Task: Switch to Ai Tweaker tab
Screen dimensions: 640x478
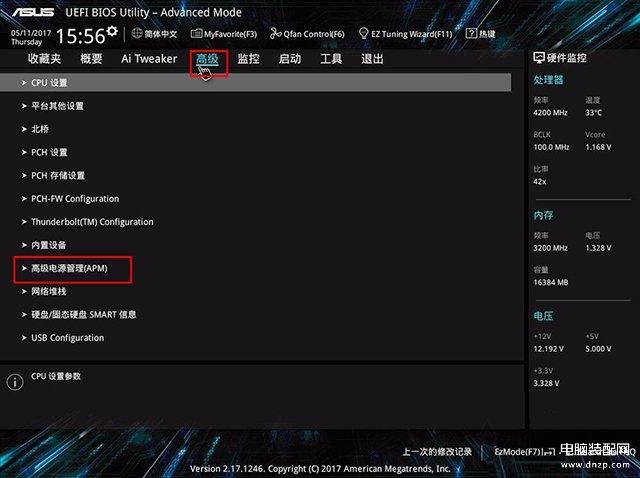Action: (149, 59)
